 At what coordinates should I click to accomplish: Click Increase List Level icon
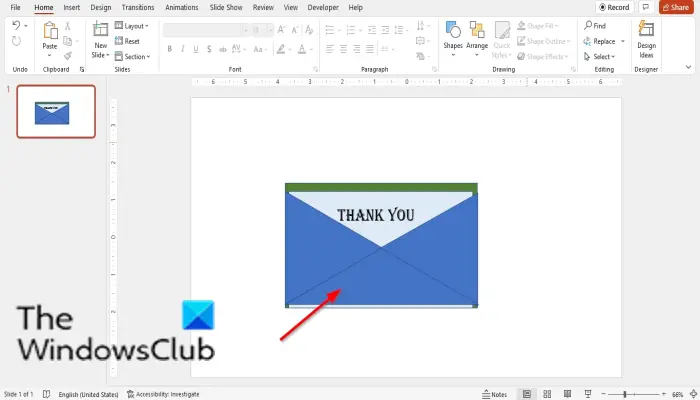pos(385,30)
